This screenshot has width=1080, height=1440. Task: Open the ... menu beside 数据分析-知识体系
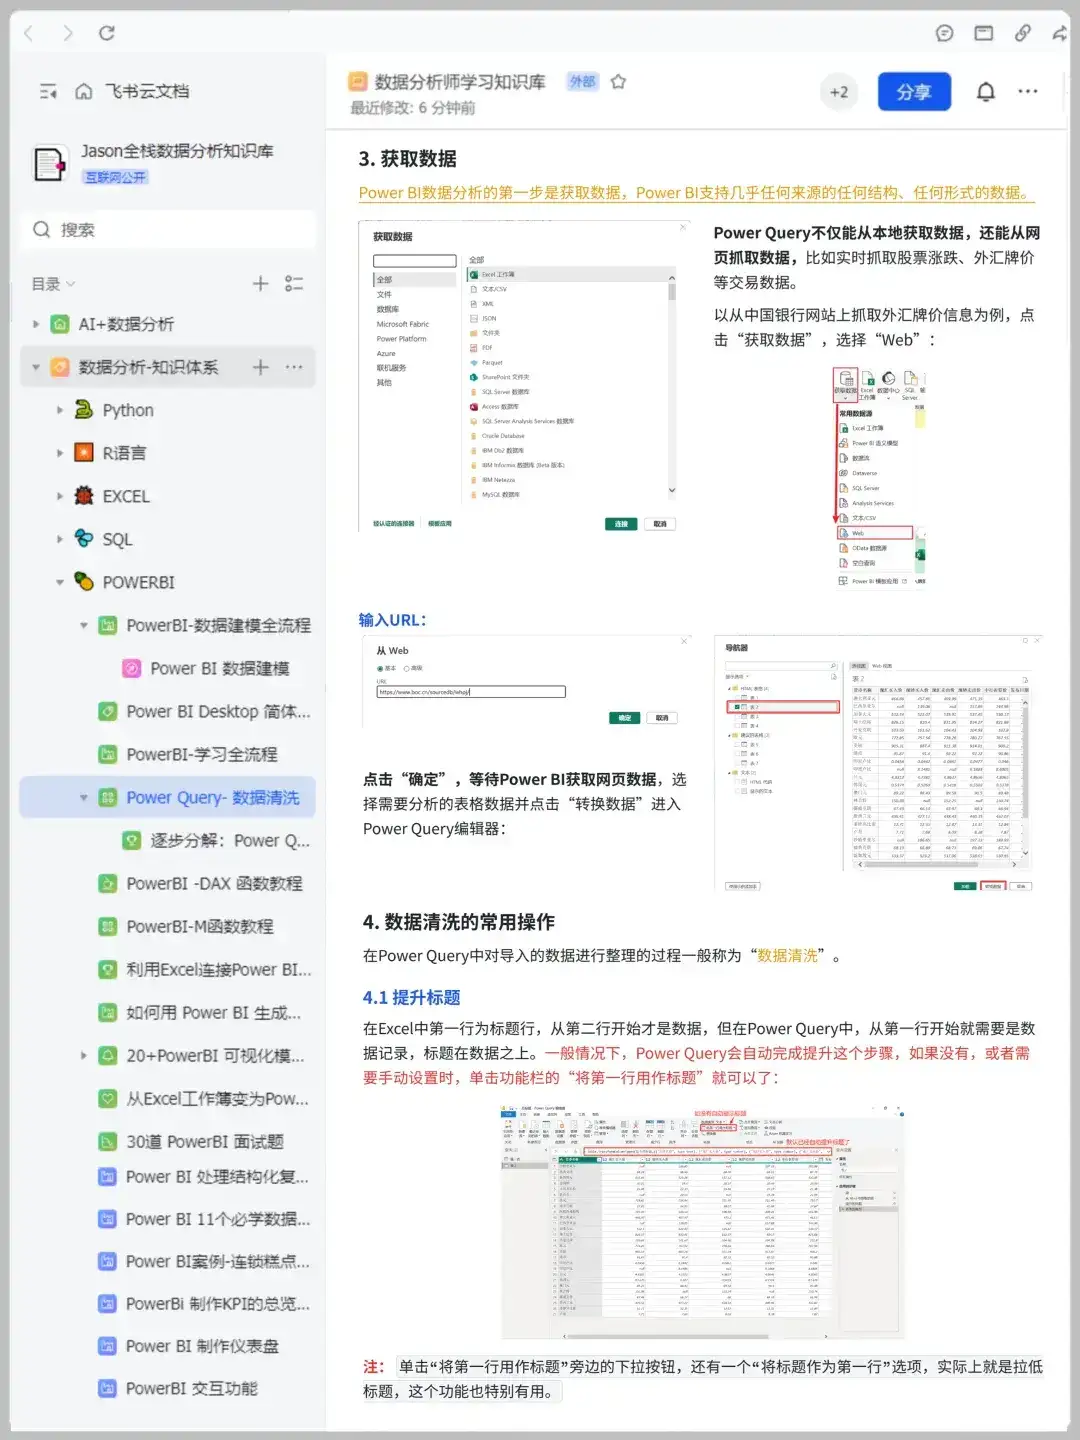pyautogui.click(x=293, y=367)
